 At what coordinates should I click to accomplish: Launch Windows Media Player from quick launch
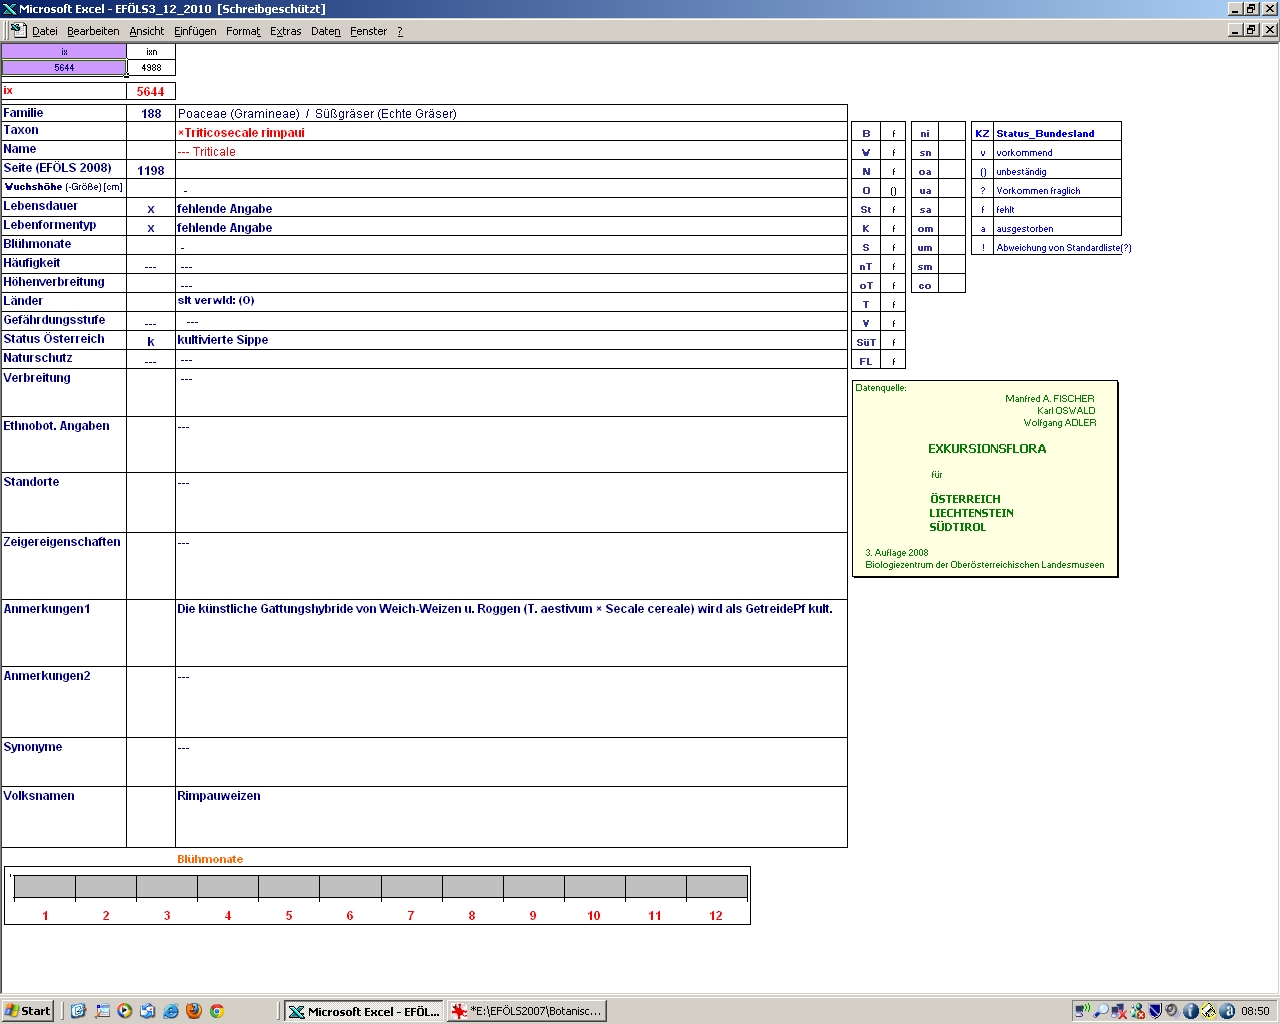click(x=125, y=1011)
